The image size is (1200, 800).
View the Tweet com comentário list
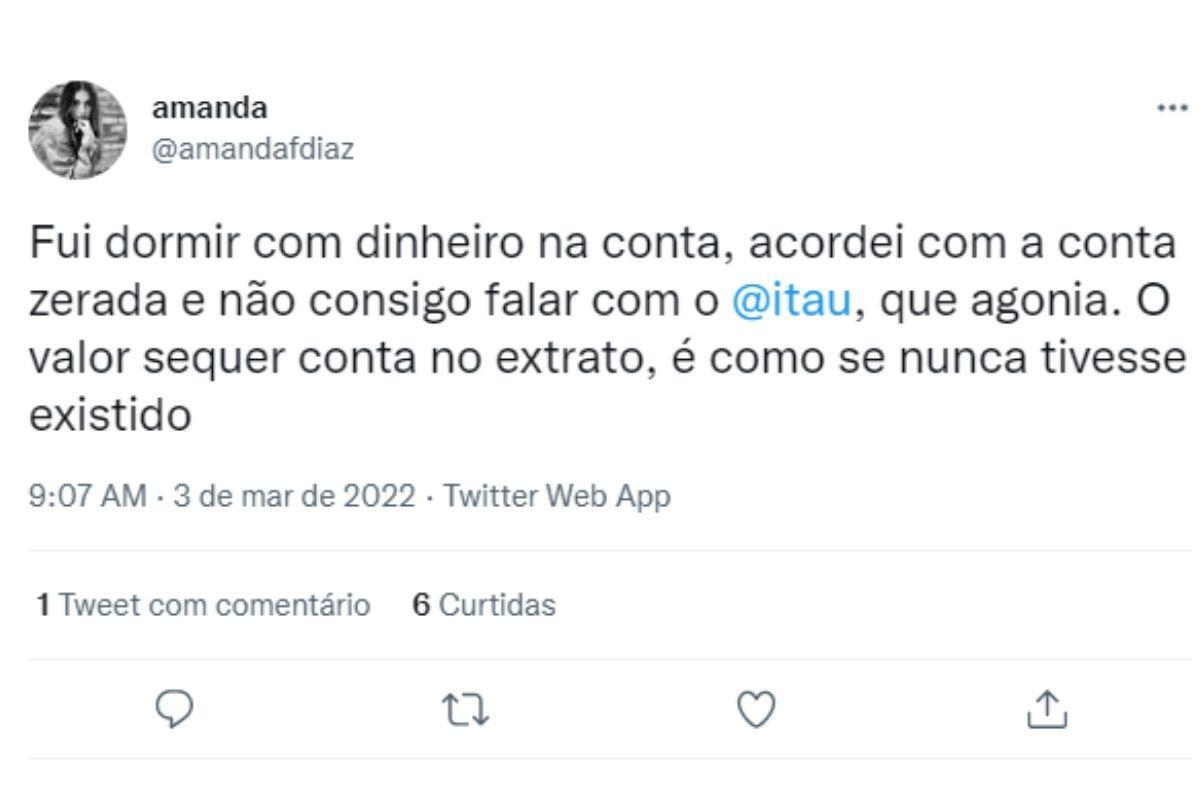(x=214, y=605)
